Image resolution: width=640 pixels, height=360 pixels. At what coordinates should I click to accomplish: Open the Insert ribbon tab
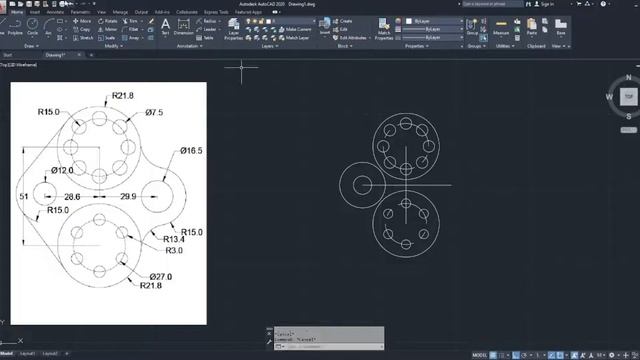pyautogui.click(x=35, y=12)
